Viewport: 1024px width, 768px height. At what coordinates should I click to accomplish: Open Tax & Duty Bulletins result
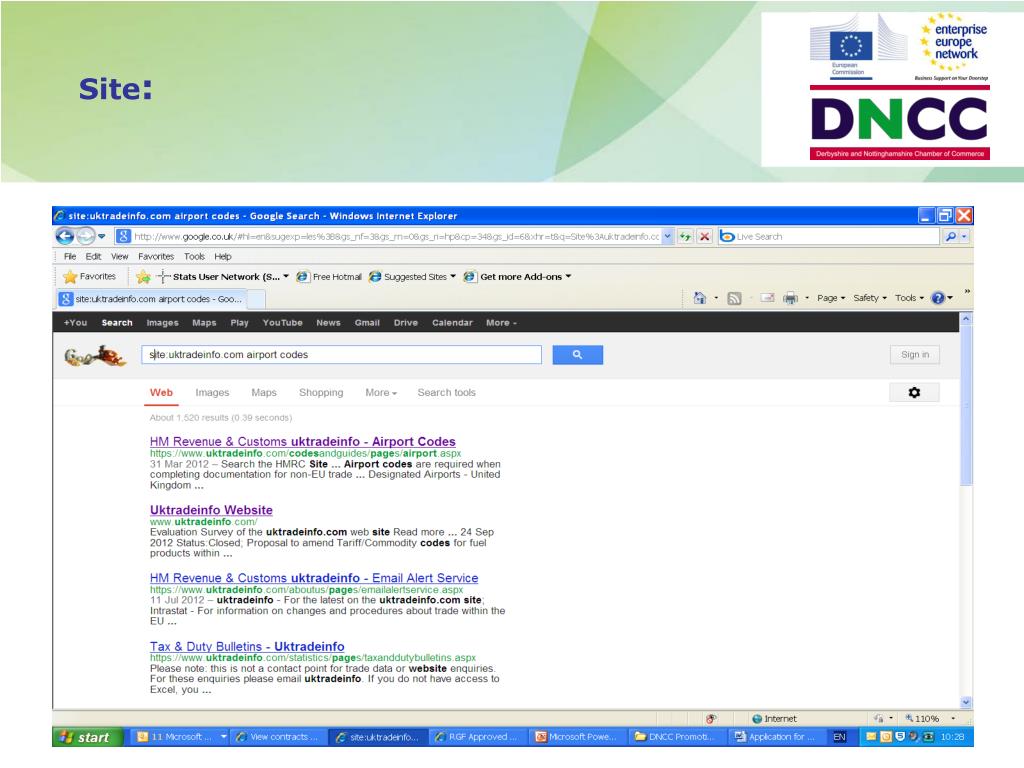coord(247,647)
